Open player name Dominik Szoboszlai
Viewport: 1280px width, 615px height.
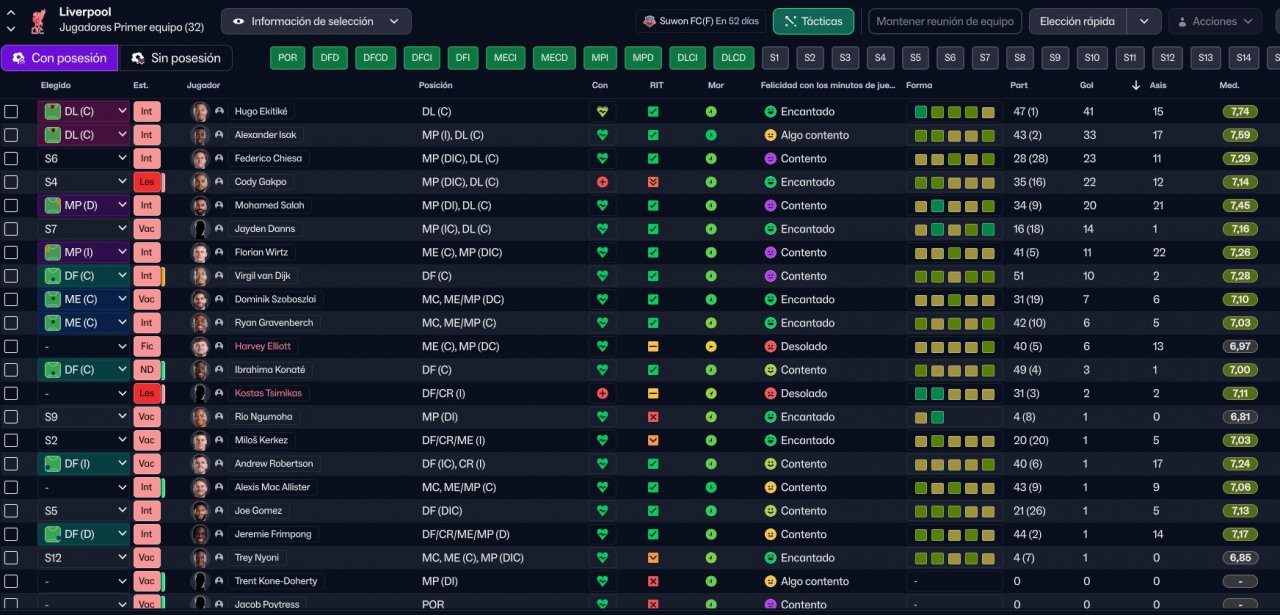click(x=273, y=299)
